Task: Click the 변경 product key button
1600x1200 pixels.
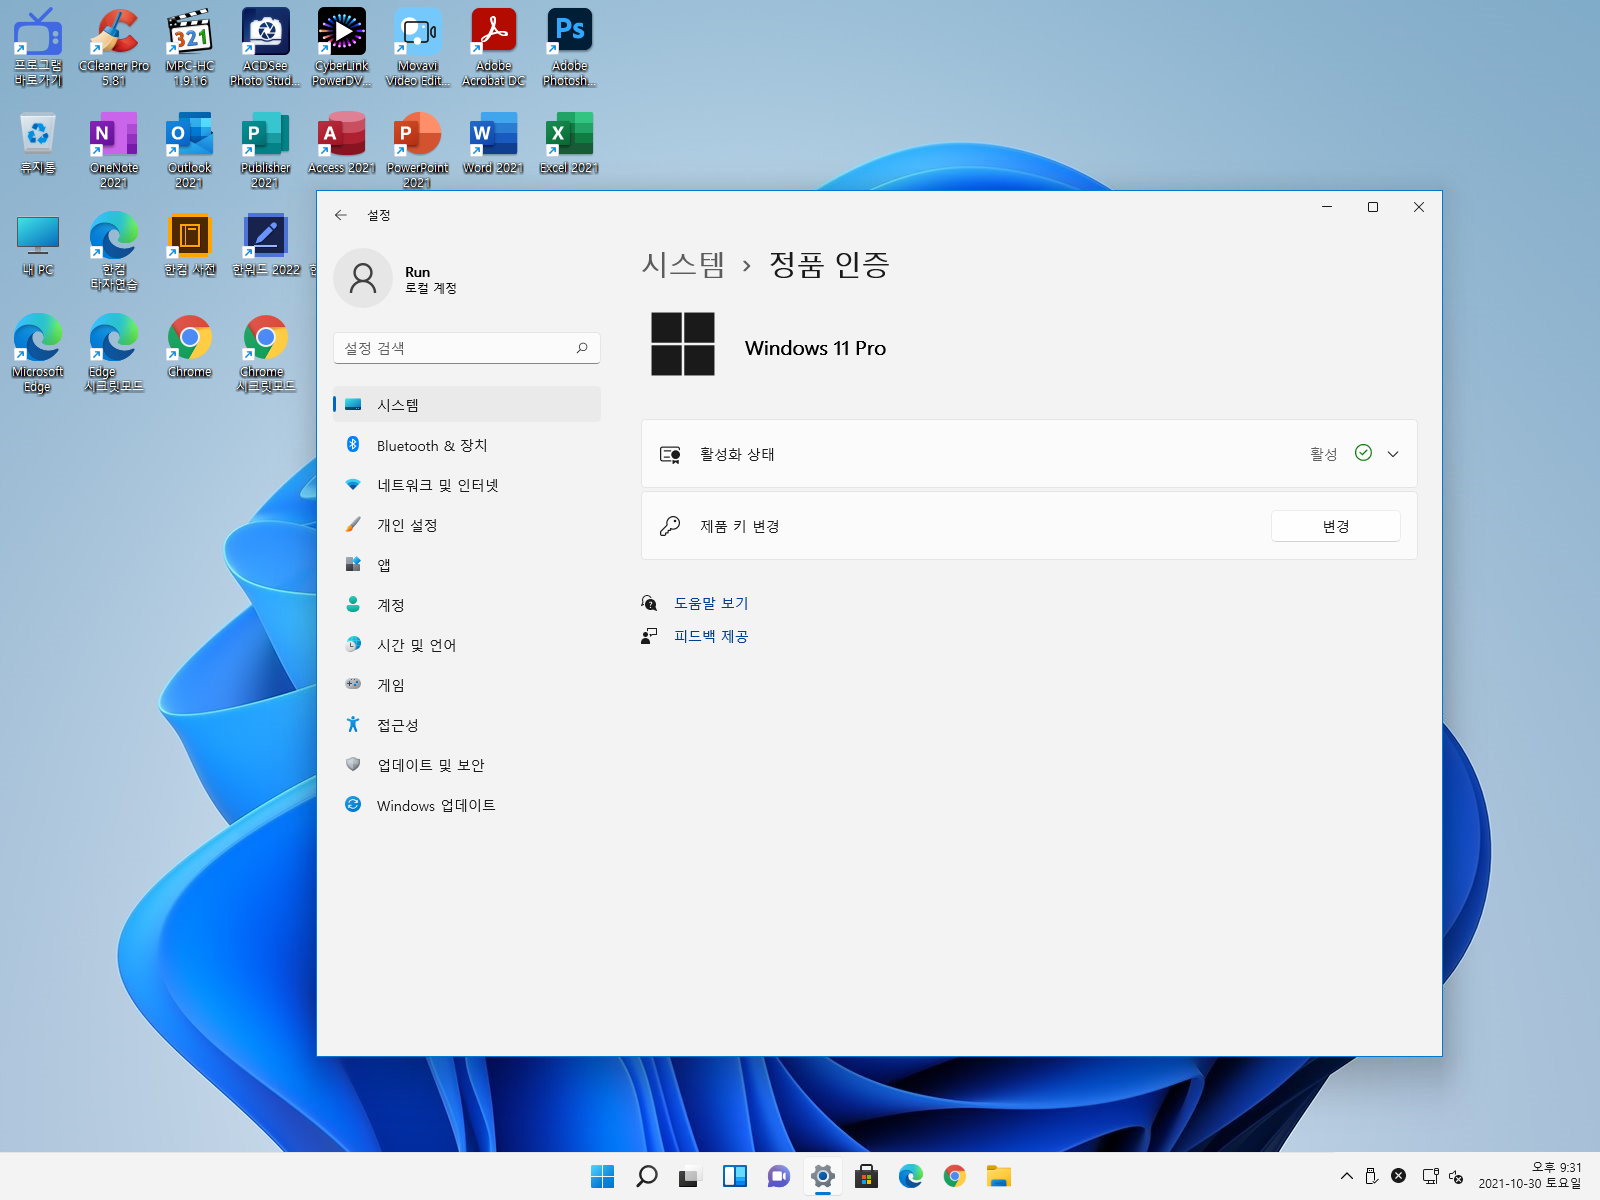Action: click(1335, 526)
